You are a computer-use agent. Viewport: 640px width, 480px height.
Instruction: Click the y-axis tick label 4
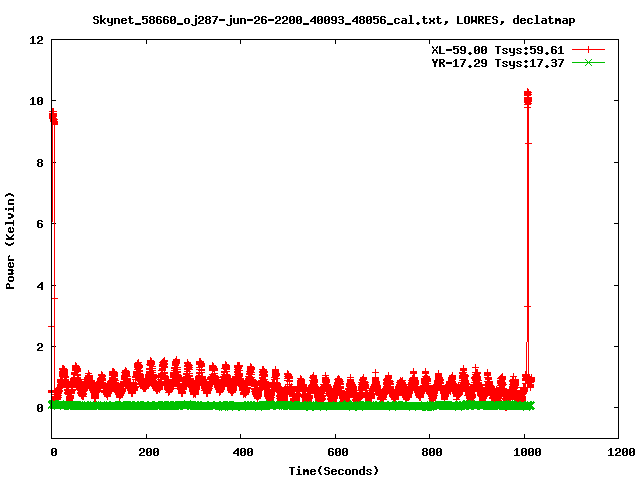[40, 286]
